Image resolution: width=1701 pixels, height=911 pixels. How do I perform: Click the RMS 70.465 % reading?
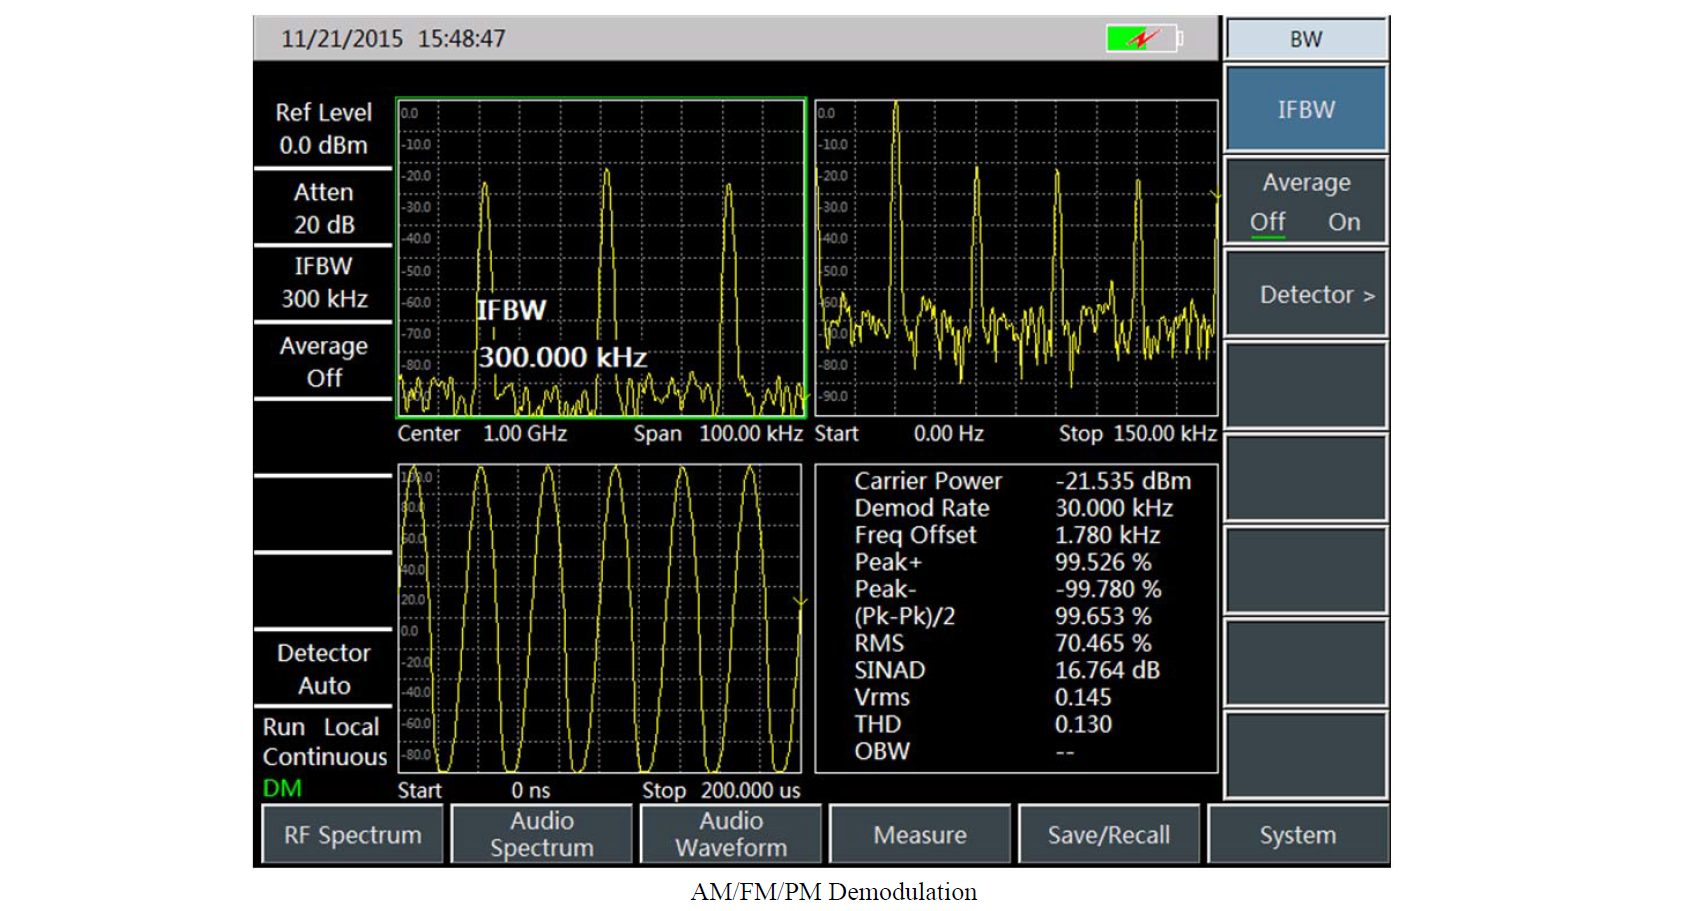pyautogui.click(x=1003, y=643)
